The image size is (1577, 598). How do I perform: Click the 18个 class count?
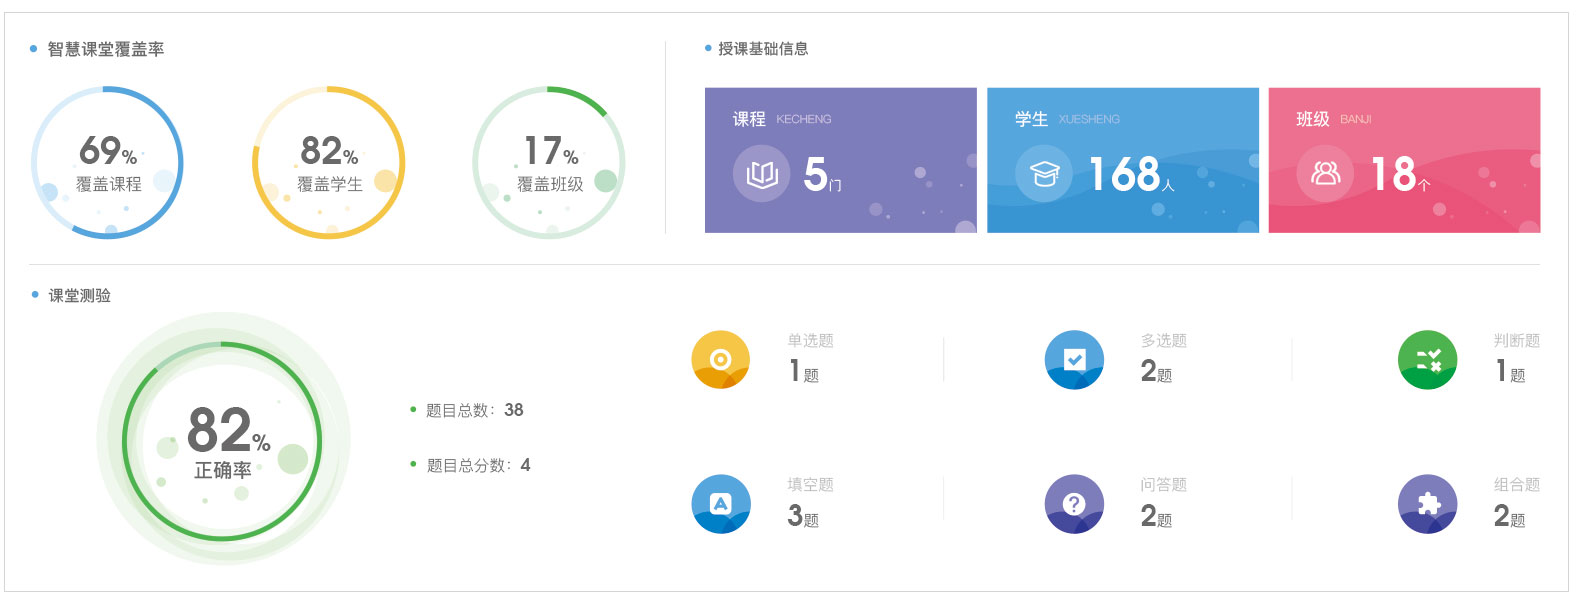click(1400, 174)
